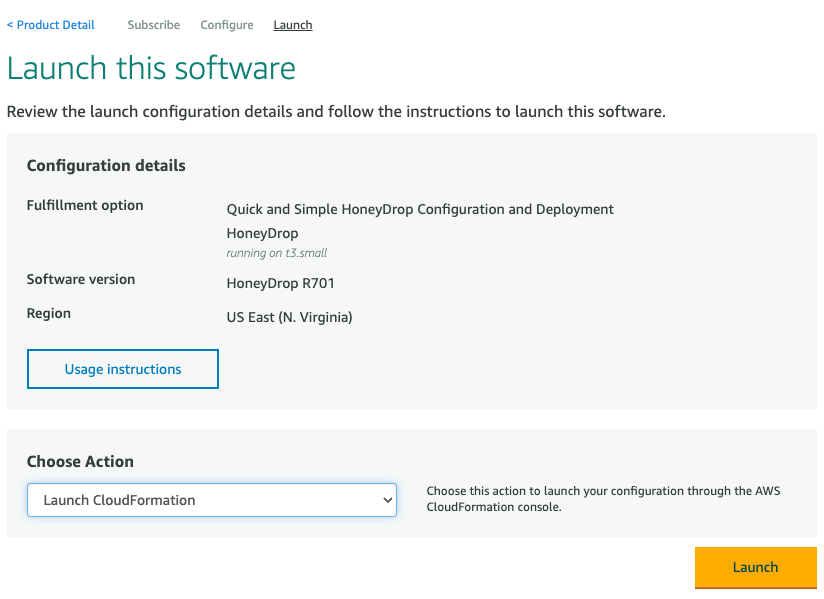Click the 'Region' label
This screenshot has width=824, height=599.
click(48, 314)
